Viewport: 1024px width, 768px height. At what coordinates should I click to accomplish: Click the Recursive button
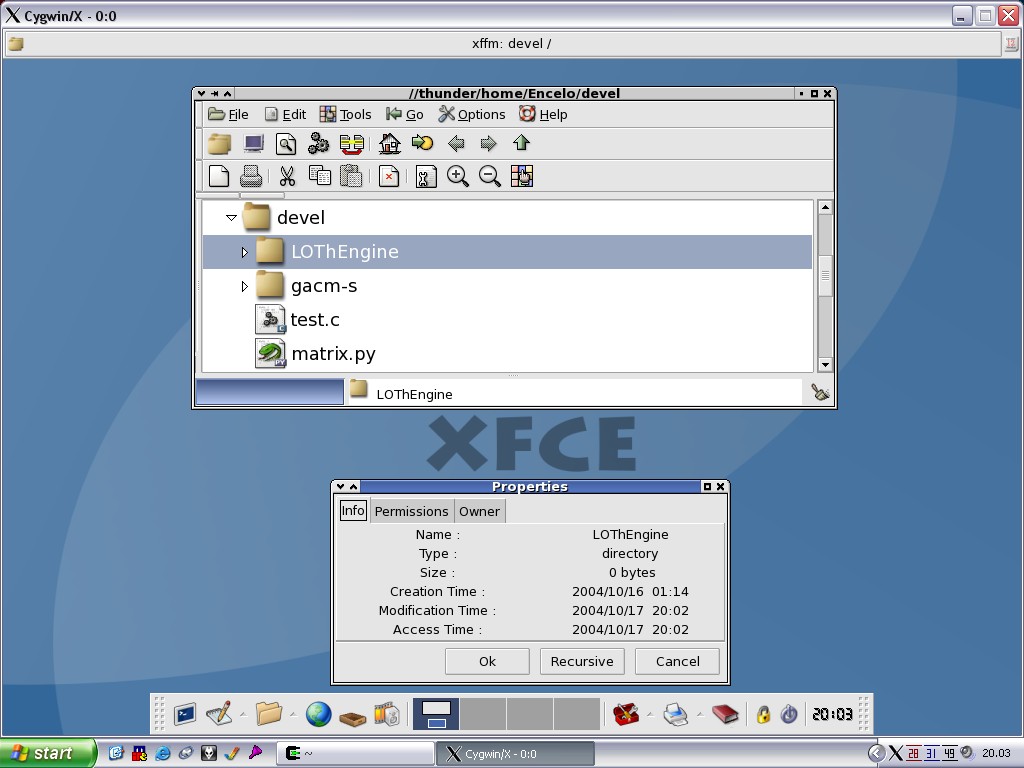582,662
